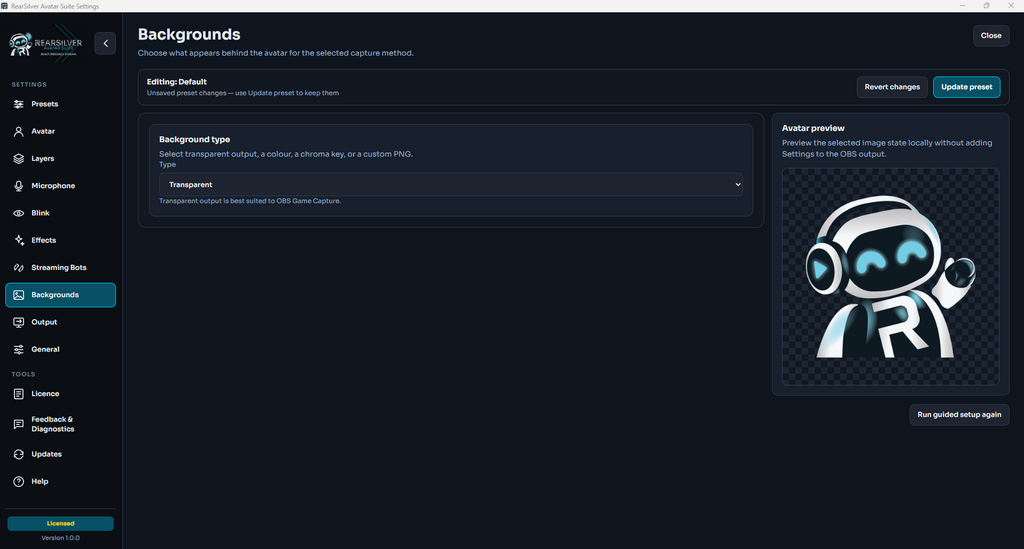
Task: Open the Streaming Bots link icon
Action: coord(18,268)
